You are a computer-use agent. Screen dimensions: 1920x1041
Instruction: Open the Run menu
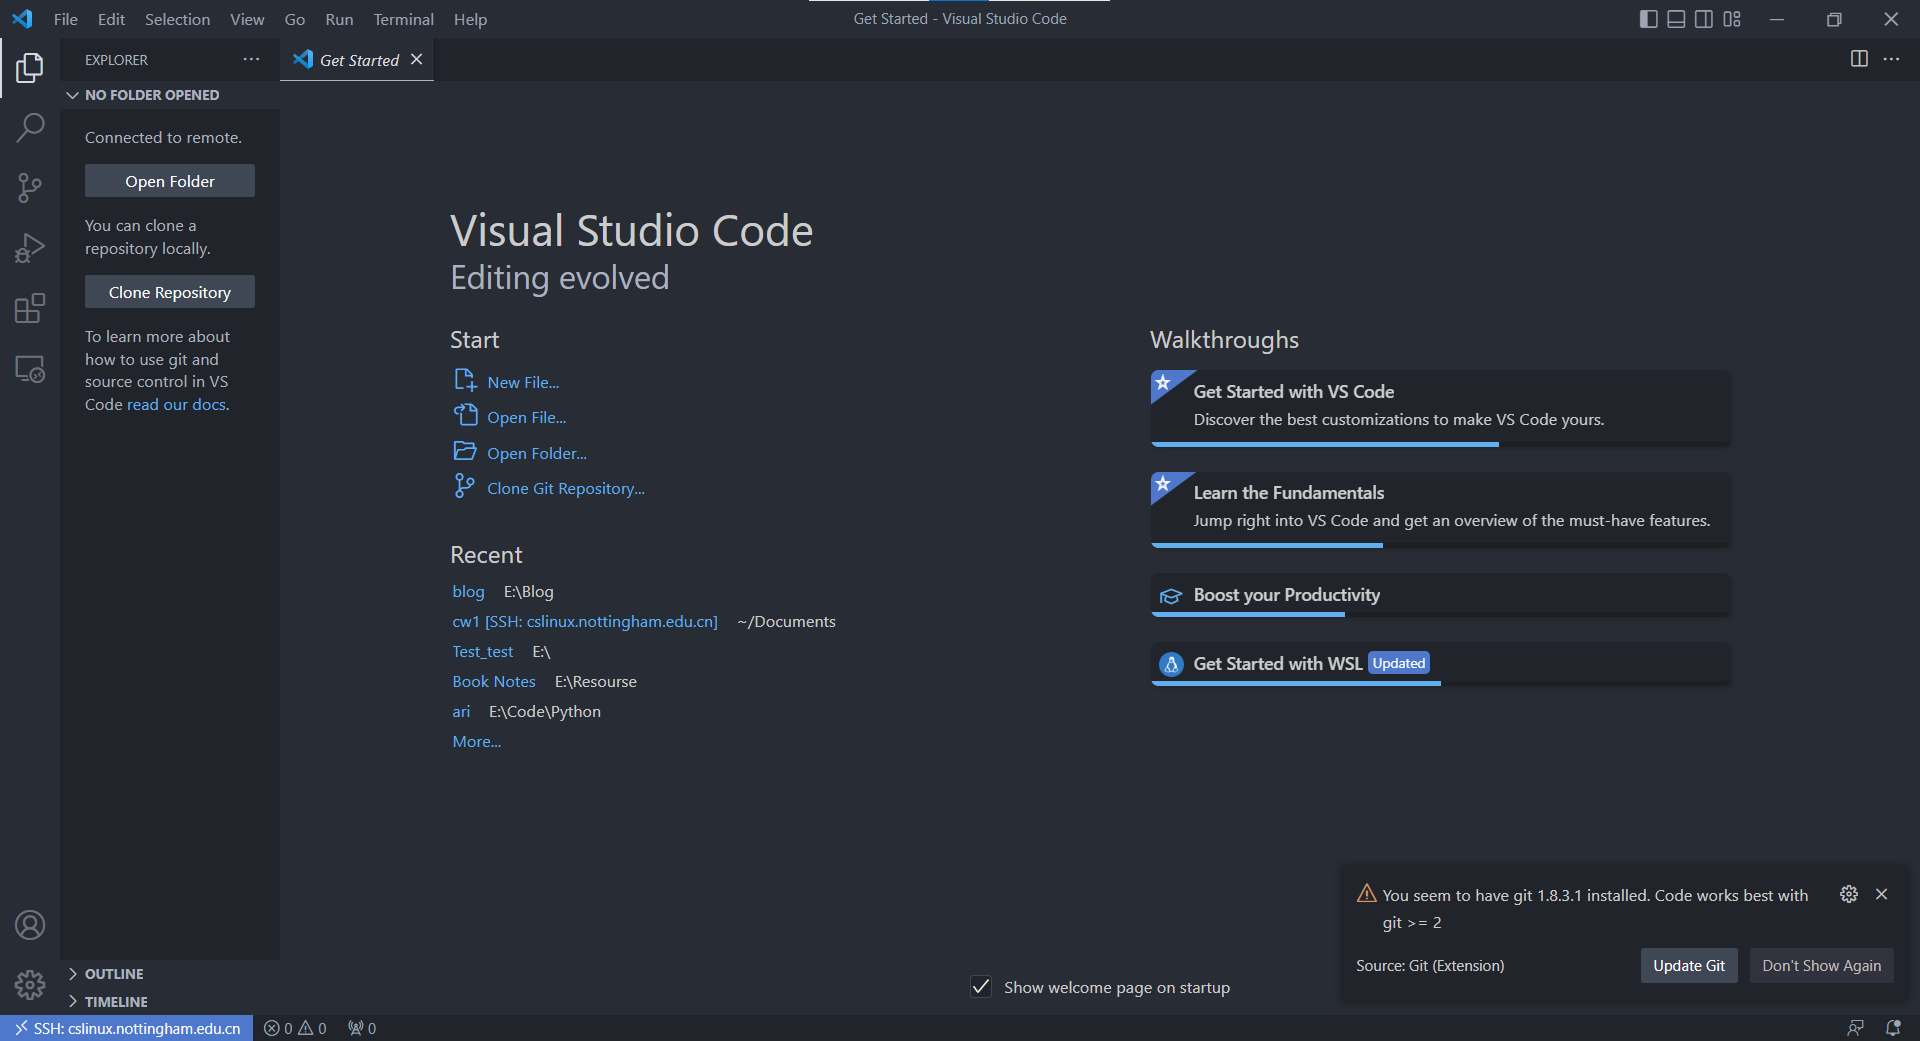pyautogui.click(x=339, y=19)
